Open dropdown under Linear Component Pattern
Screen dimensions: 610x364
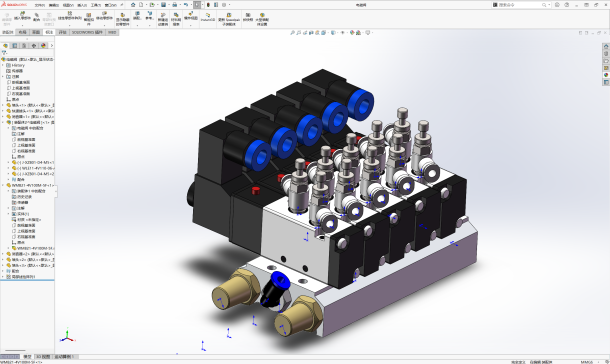(70, 25)
